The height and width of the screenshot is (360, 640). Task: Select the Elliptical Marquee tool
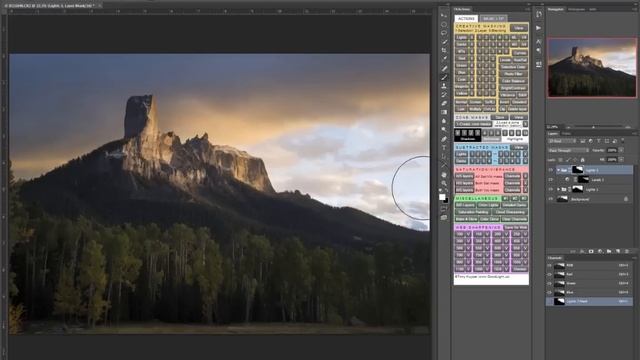coord(444,24)
